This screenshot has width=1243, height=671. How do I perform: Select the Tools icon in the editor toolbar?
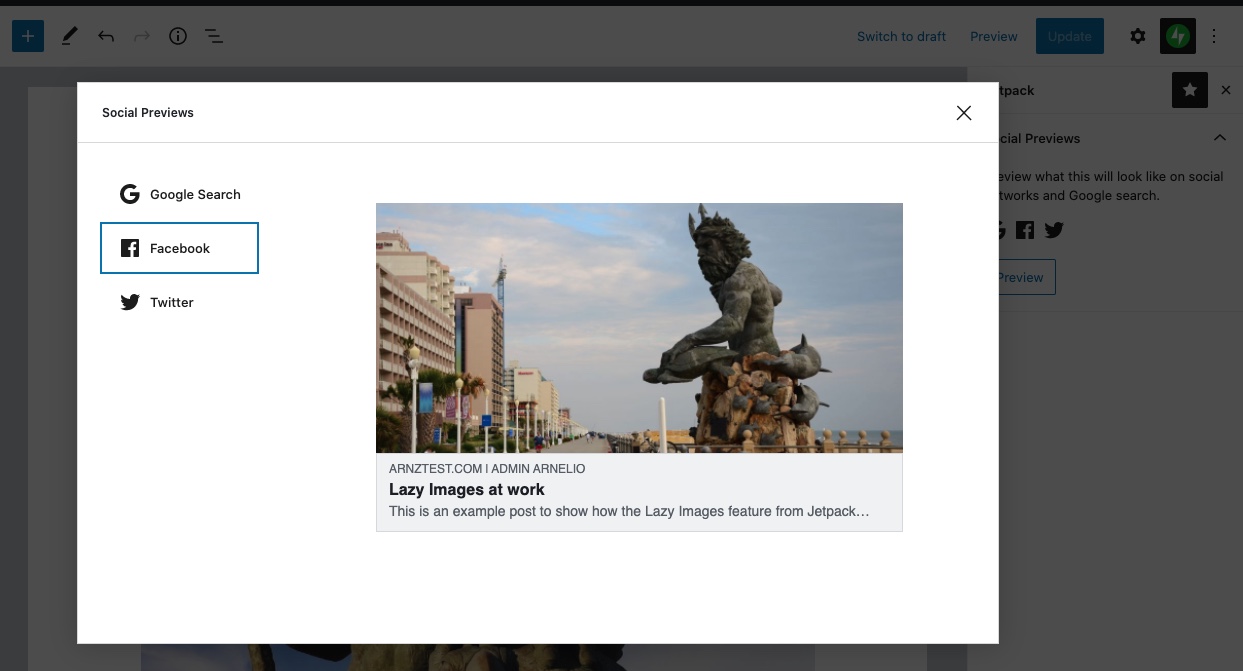69,35
